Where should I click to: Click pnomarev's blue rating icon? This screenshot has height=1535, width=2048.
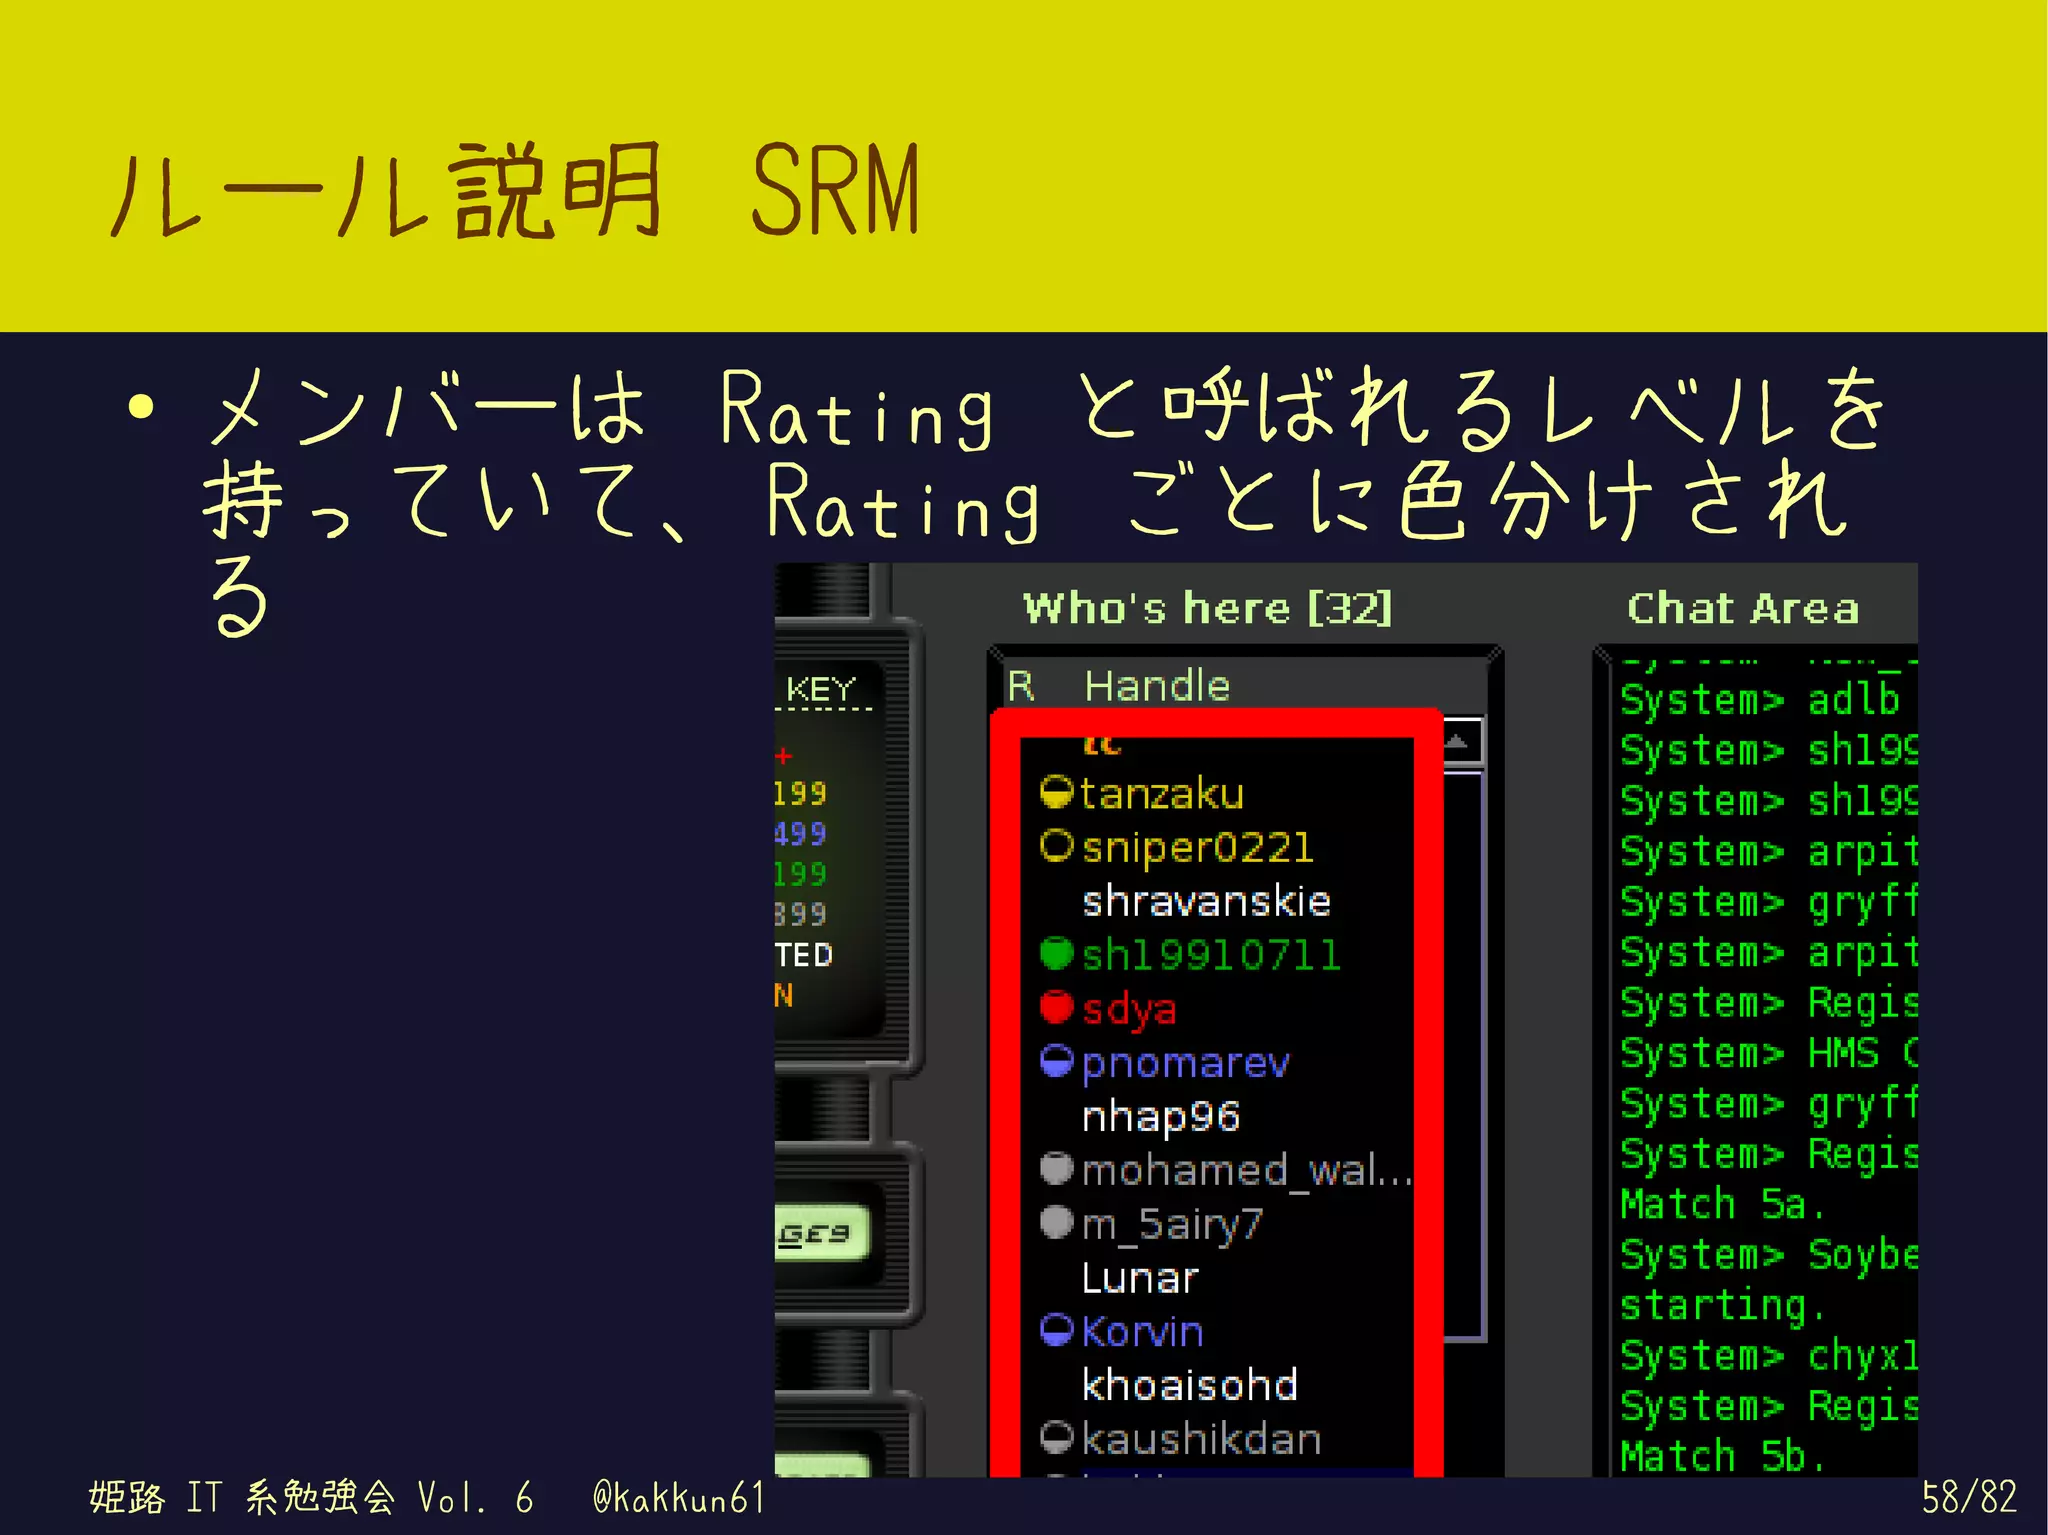(x=1056, y=1061)
